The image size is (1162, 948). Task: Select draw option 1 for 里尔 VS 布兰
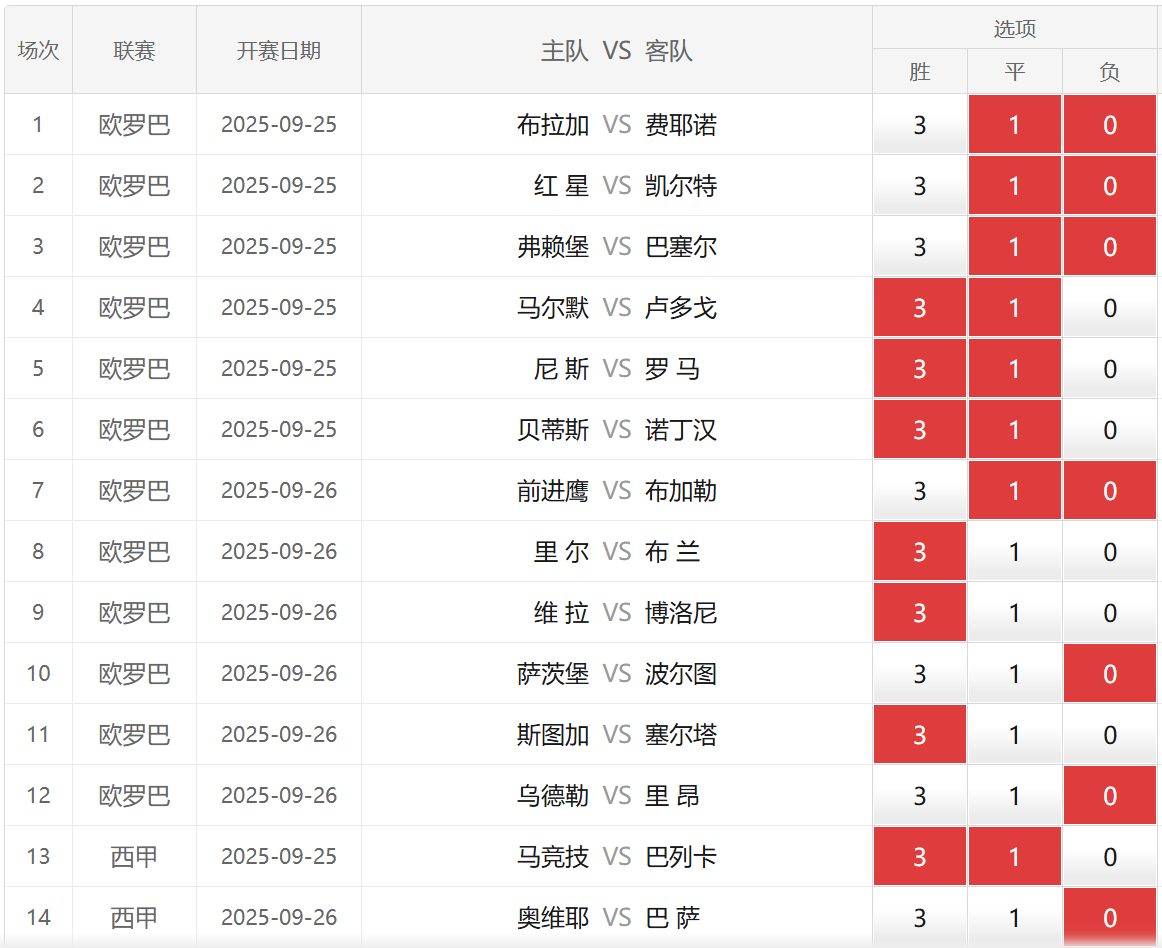coord(1014,552)
